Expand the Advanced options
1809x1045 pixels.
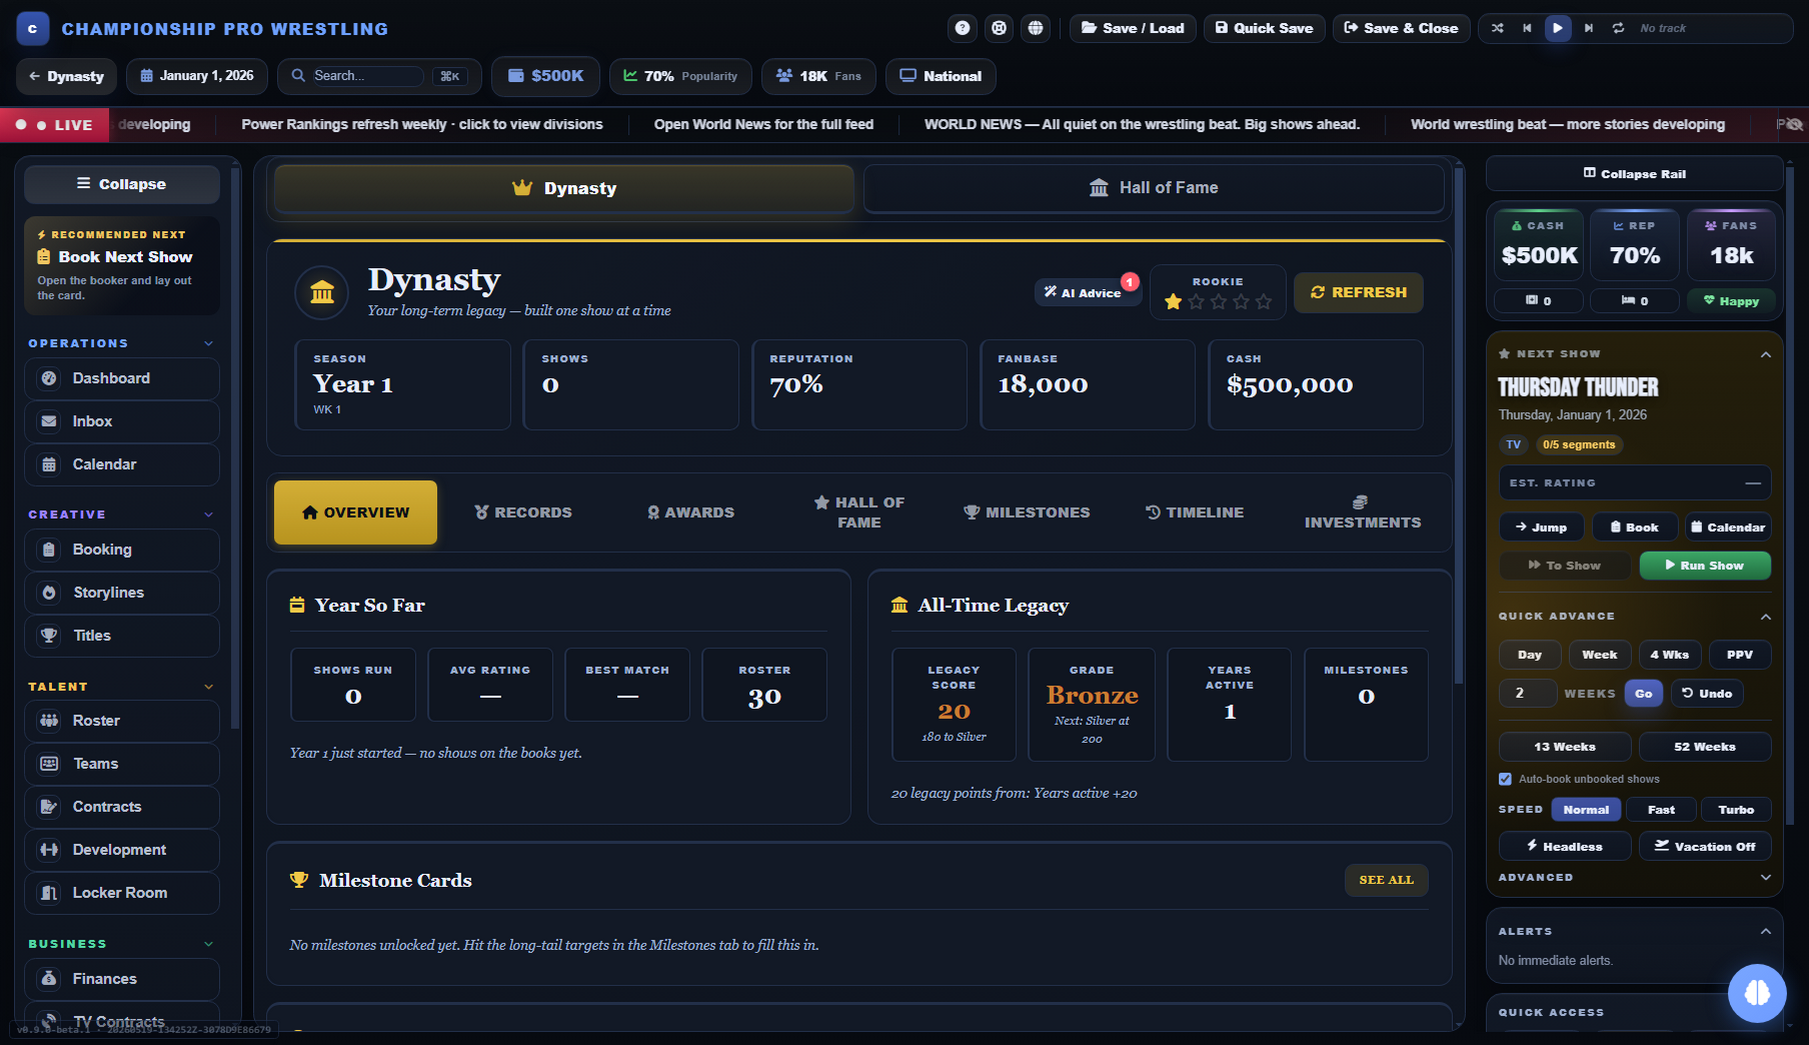pos(1765,877)
